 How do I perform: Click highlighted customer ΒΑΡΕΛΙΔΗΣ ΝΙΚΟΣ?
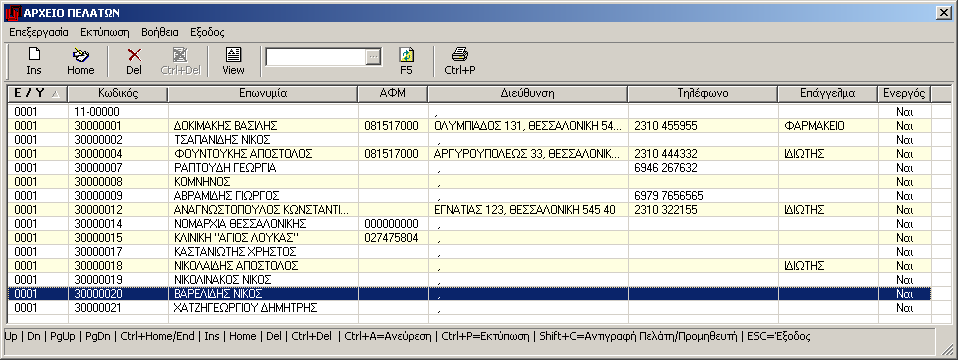tap(218, 293)
